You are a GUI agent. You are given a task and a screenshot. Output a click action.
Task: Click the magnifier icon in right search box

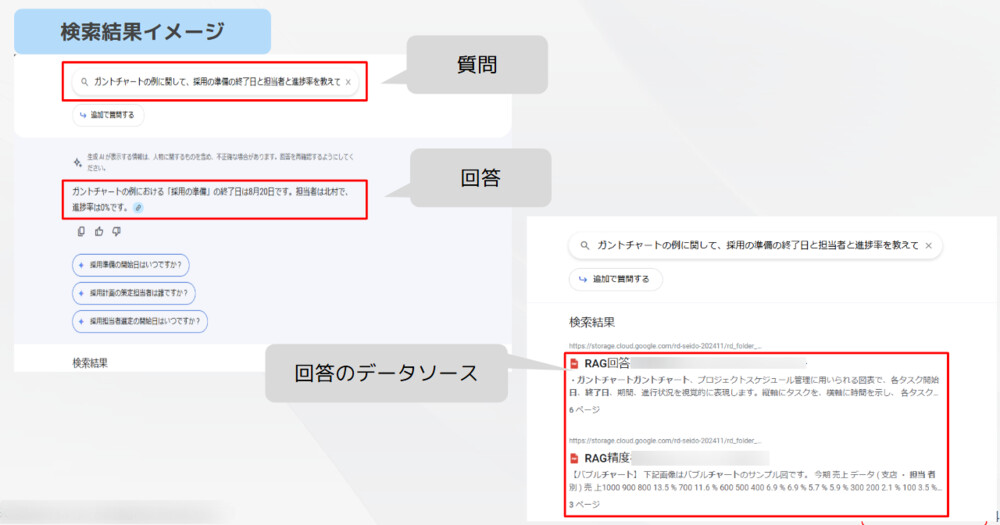[x=584, y=246]
